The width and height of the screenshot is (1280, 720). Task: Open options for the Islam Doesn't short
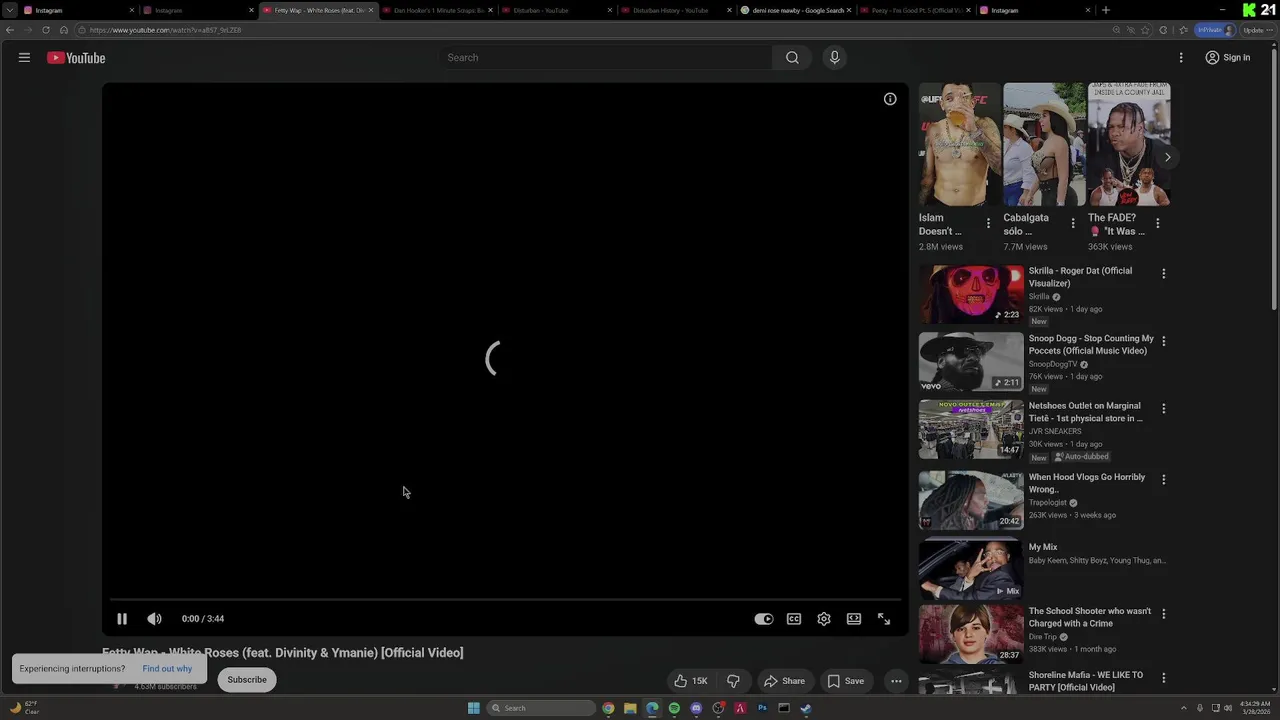(988, 224)
